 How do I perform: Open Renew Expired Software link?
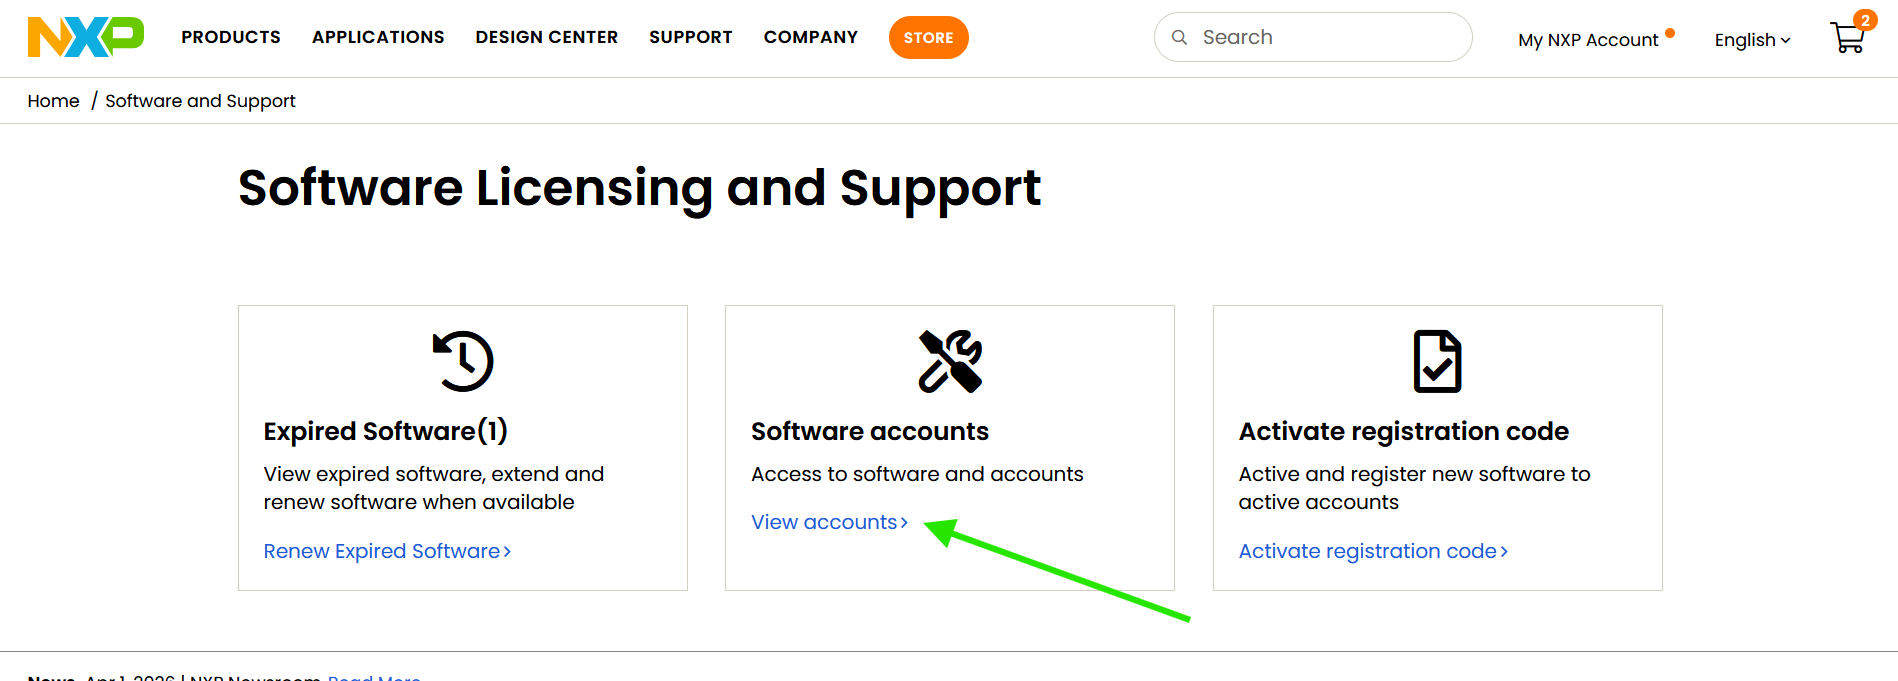coord(388,551)
